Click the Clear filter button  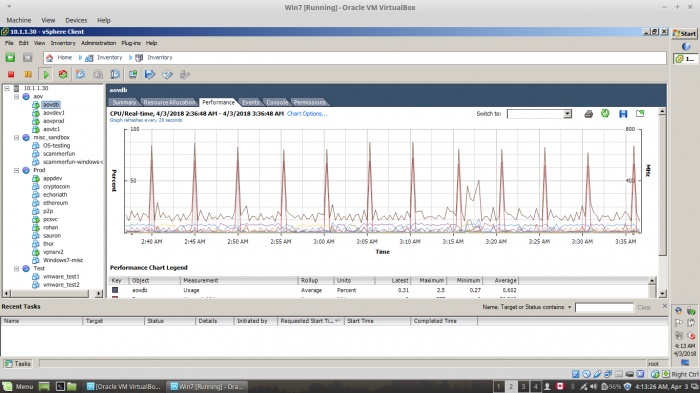point(644,307)
